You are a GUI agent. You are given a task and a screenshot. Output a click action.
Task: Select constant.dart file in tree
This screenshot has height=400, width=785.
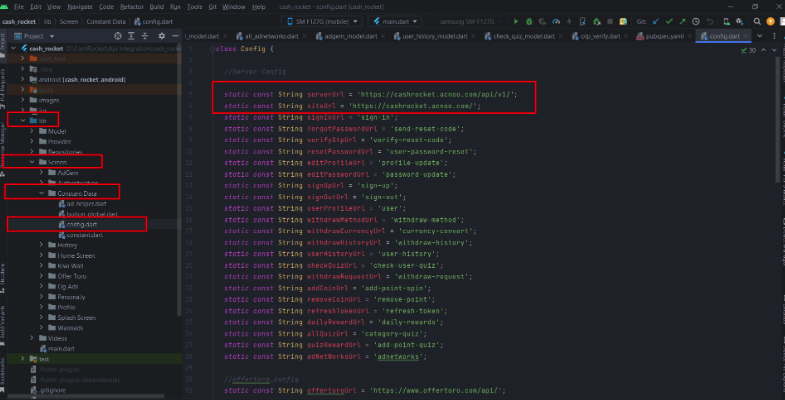point(86,234)
